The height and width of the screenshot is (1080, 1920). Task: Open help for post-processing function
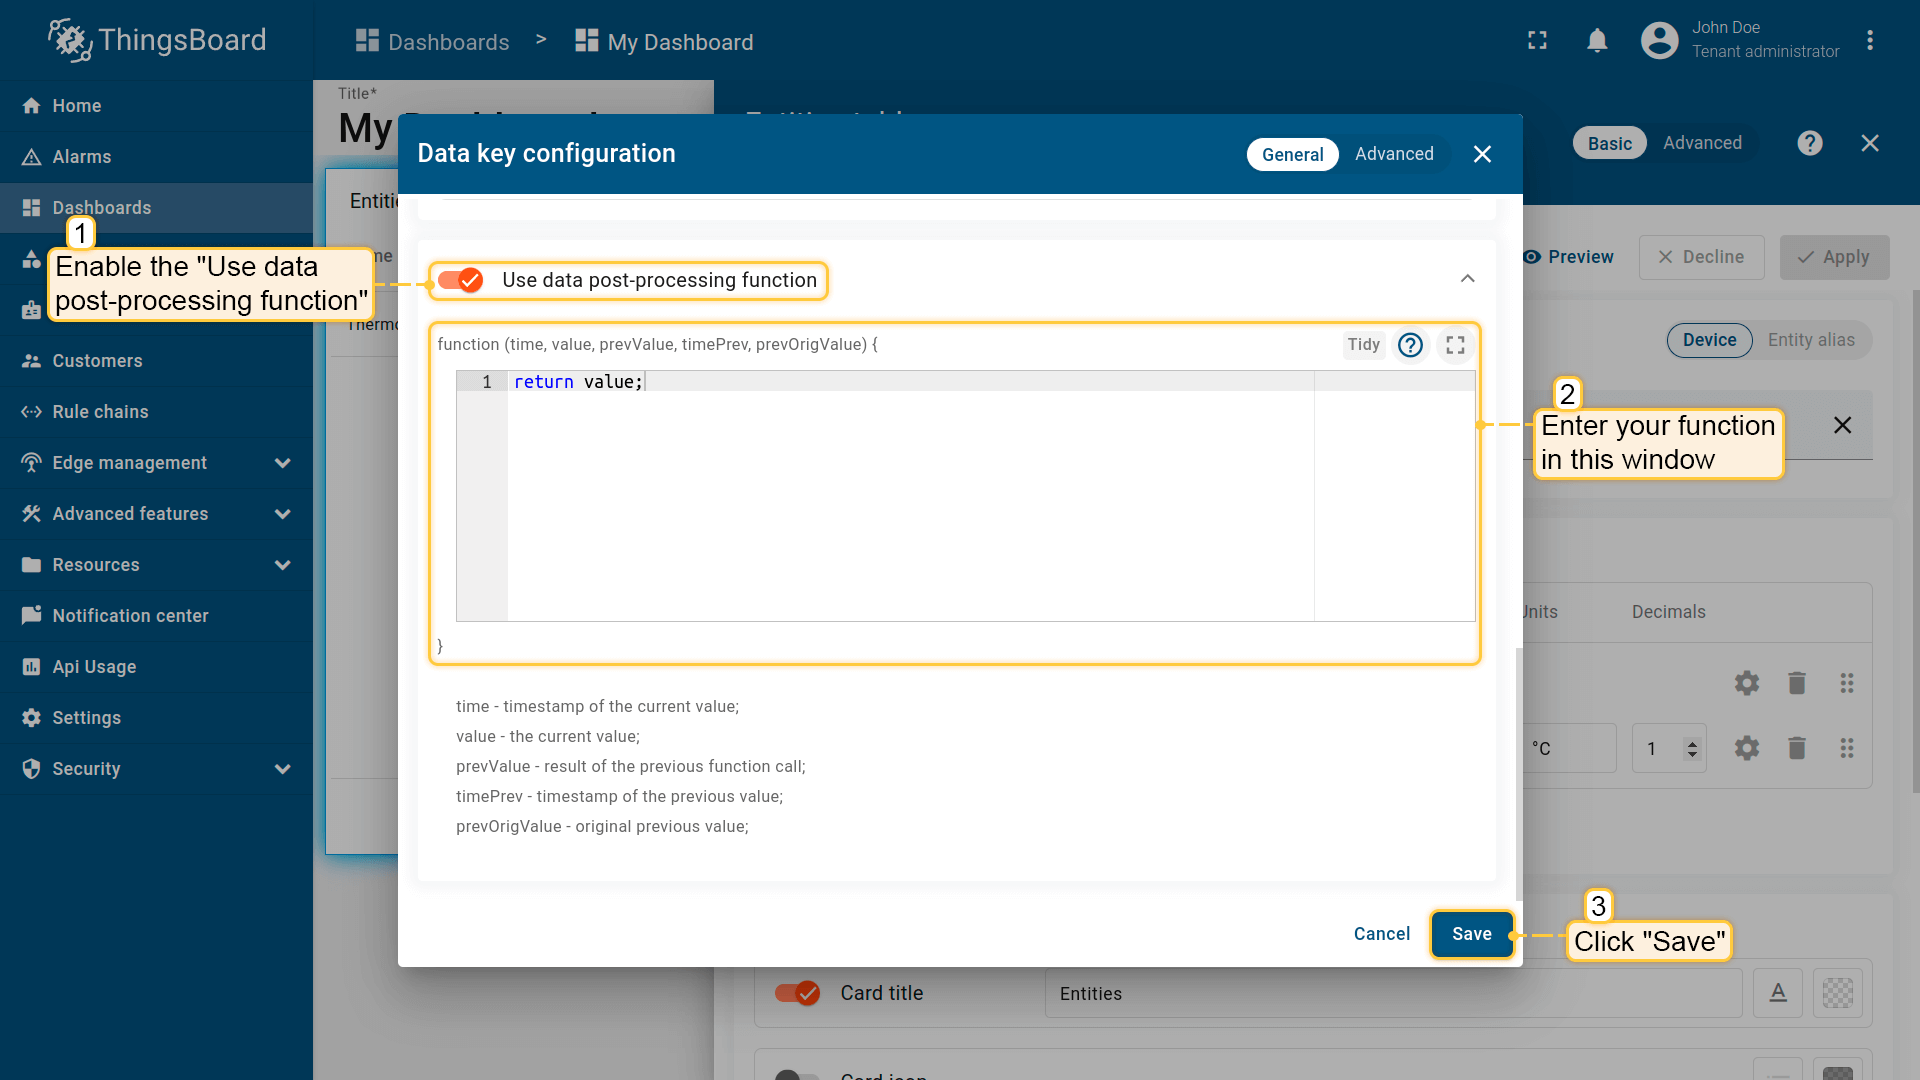(x=1410, y=345)
